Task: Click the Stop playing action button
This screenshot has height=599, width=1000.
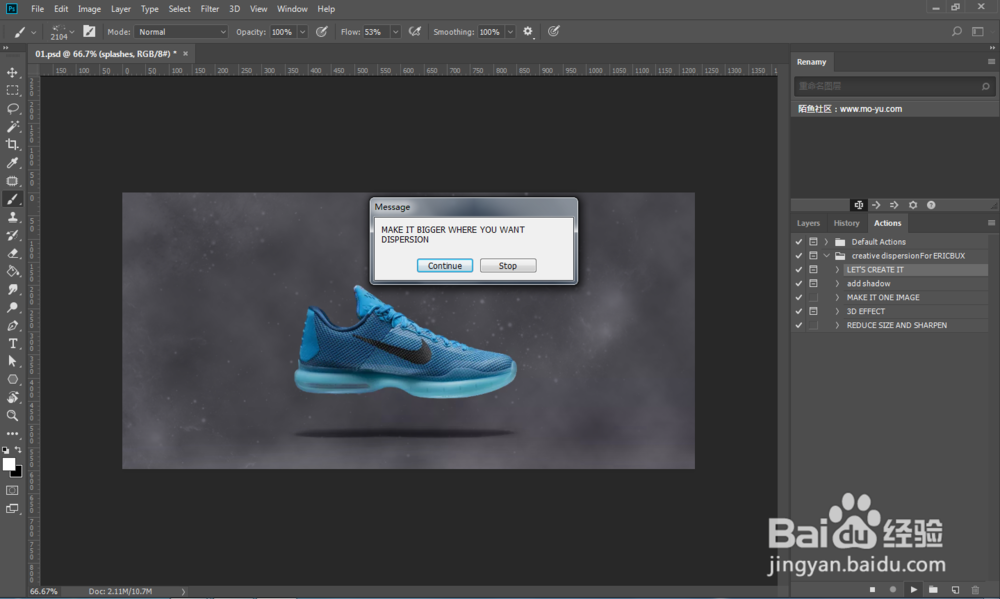Action: (872, 589)
